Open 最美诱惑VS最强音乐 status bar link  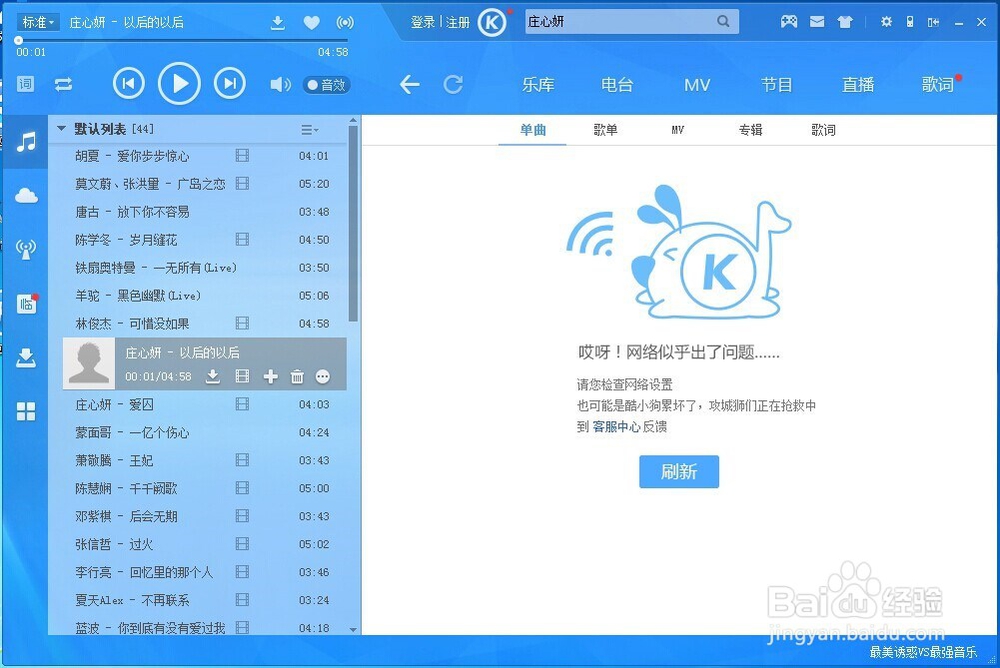pyautogui.click(x=923, y=652)
